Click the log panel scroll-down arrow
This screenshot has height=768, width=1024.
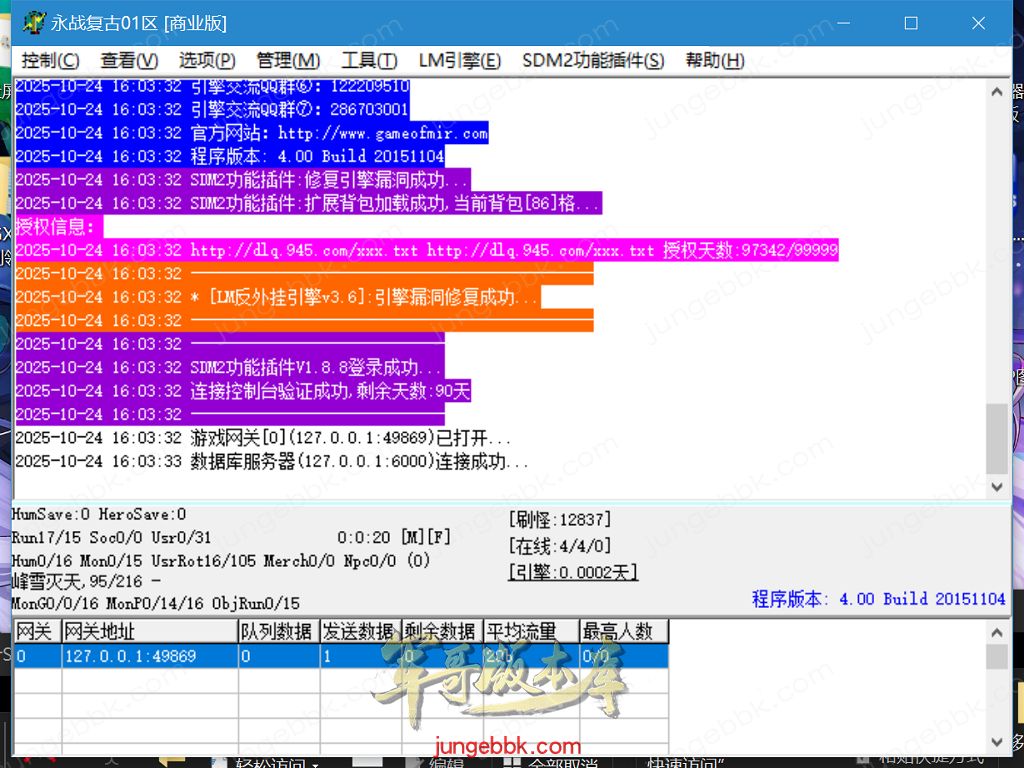pos(997,487)
